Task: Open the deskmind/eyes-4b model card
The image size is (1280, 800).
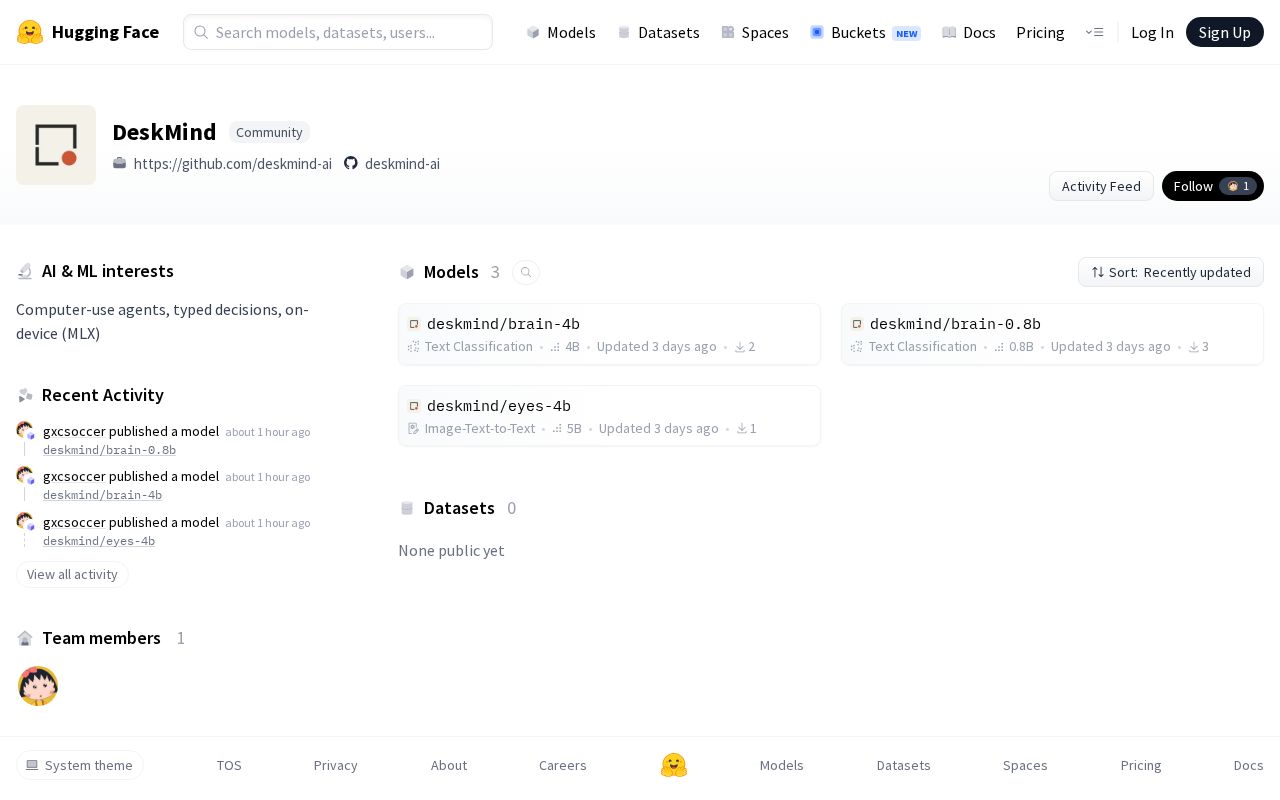Action: pos(609,416)
